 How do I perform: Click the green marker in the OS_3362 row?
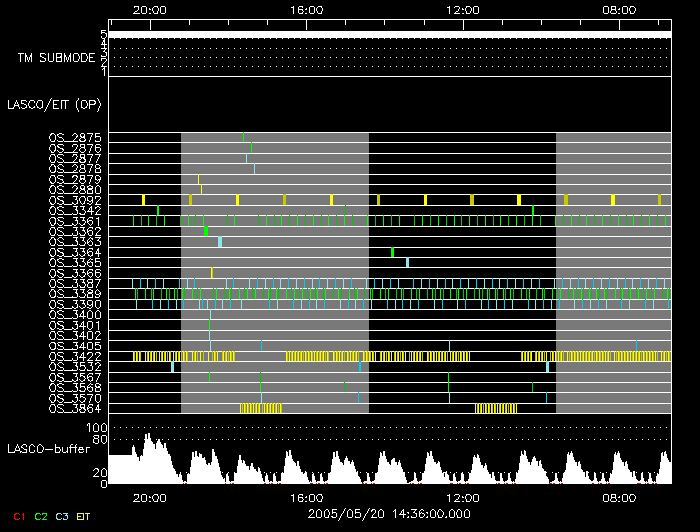[206, 231]
